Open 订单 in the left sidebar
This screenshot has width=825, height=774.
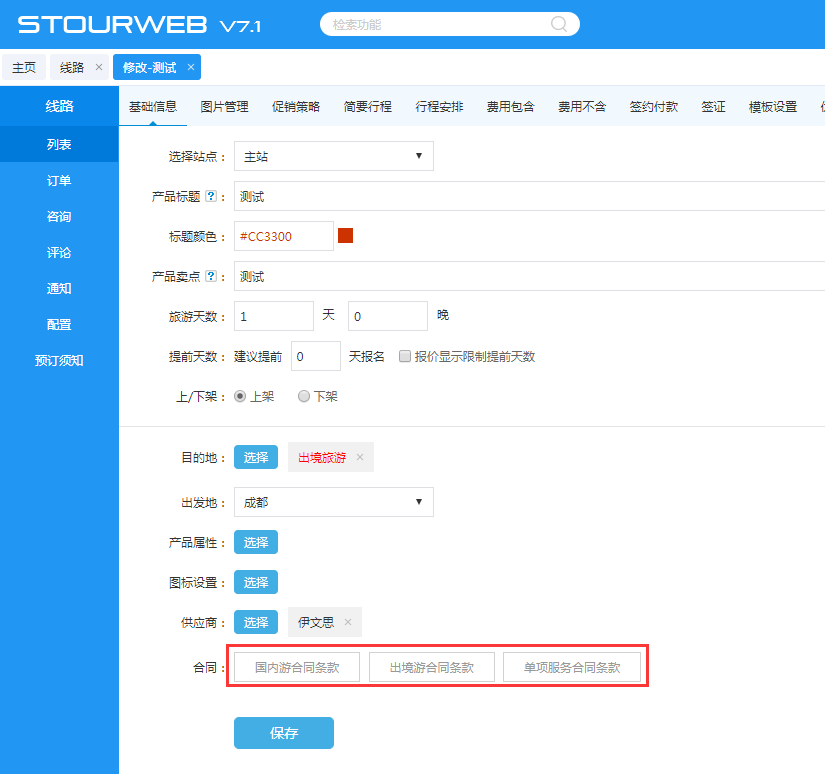tap(59, 181)
